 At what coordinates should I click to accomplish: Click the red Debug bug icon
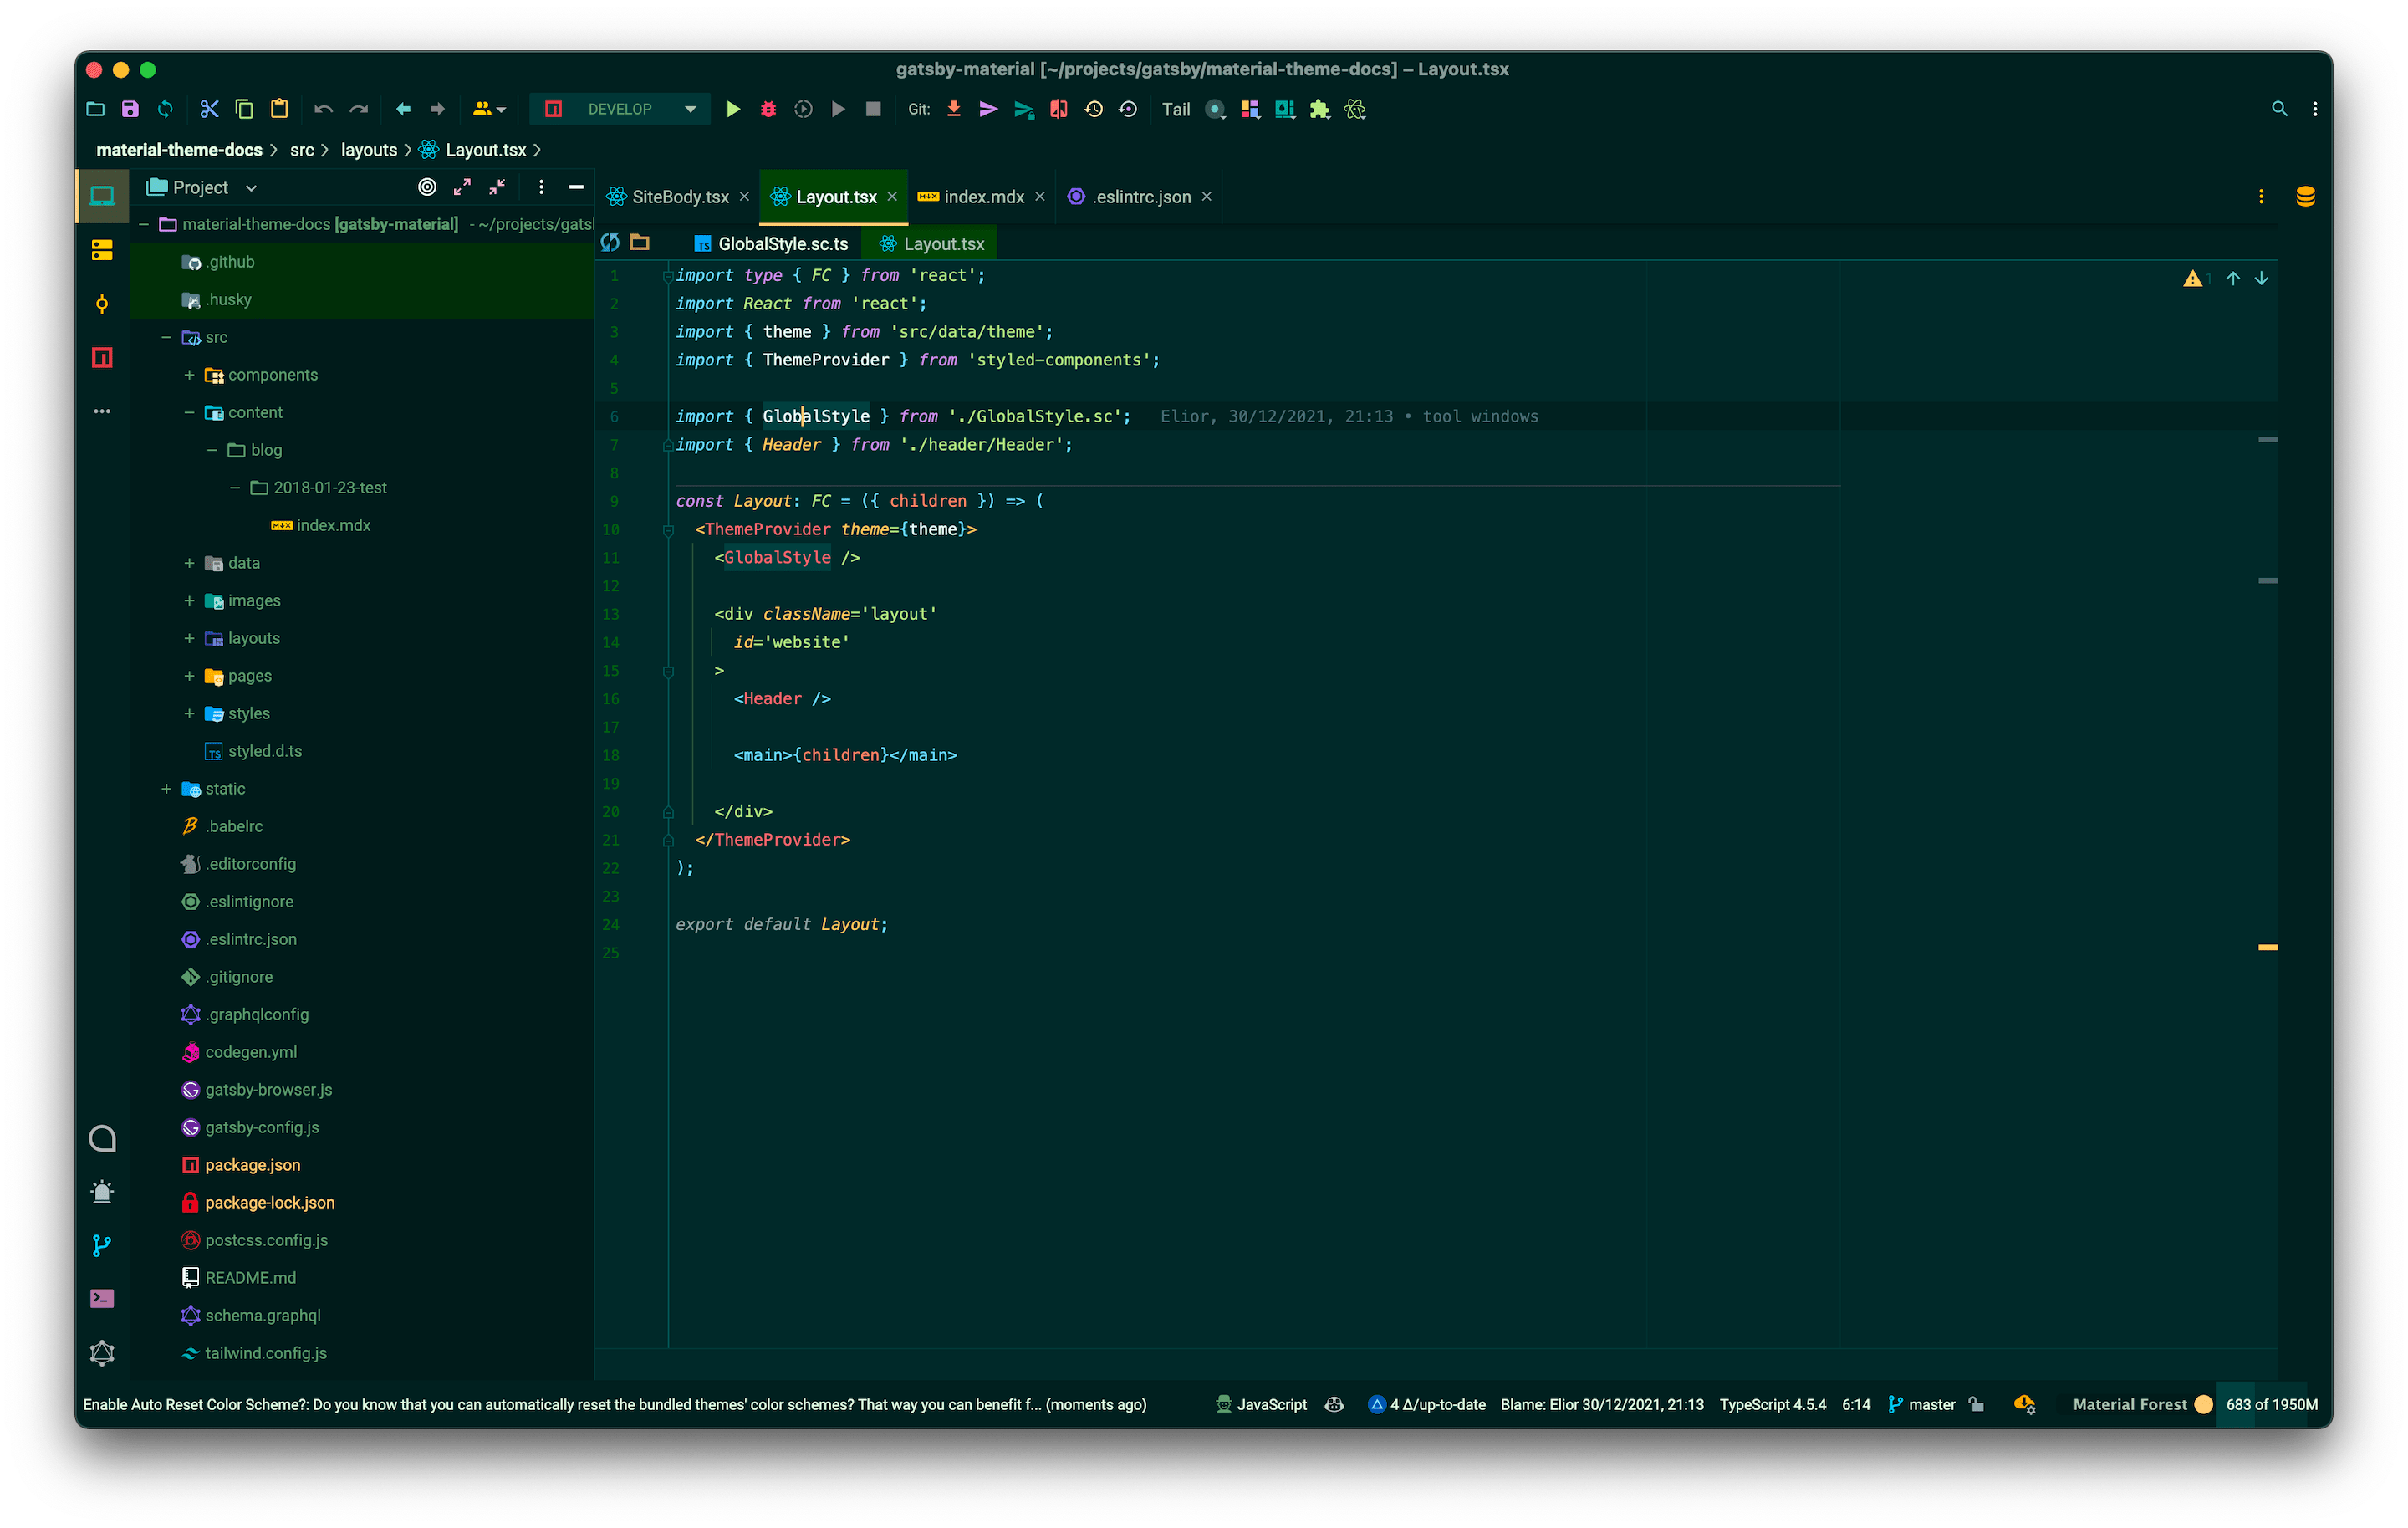tap(768, 109)
